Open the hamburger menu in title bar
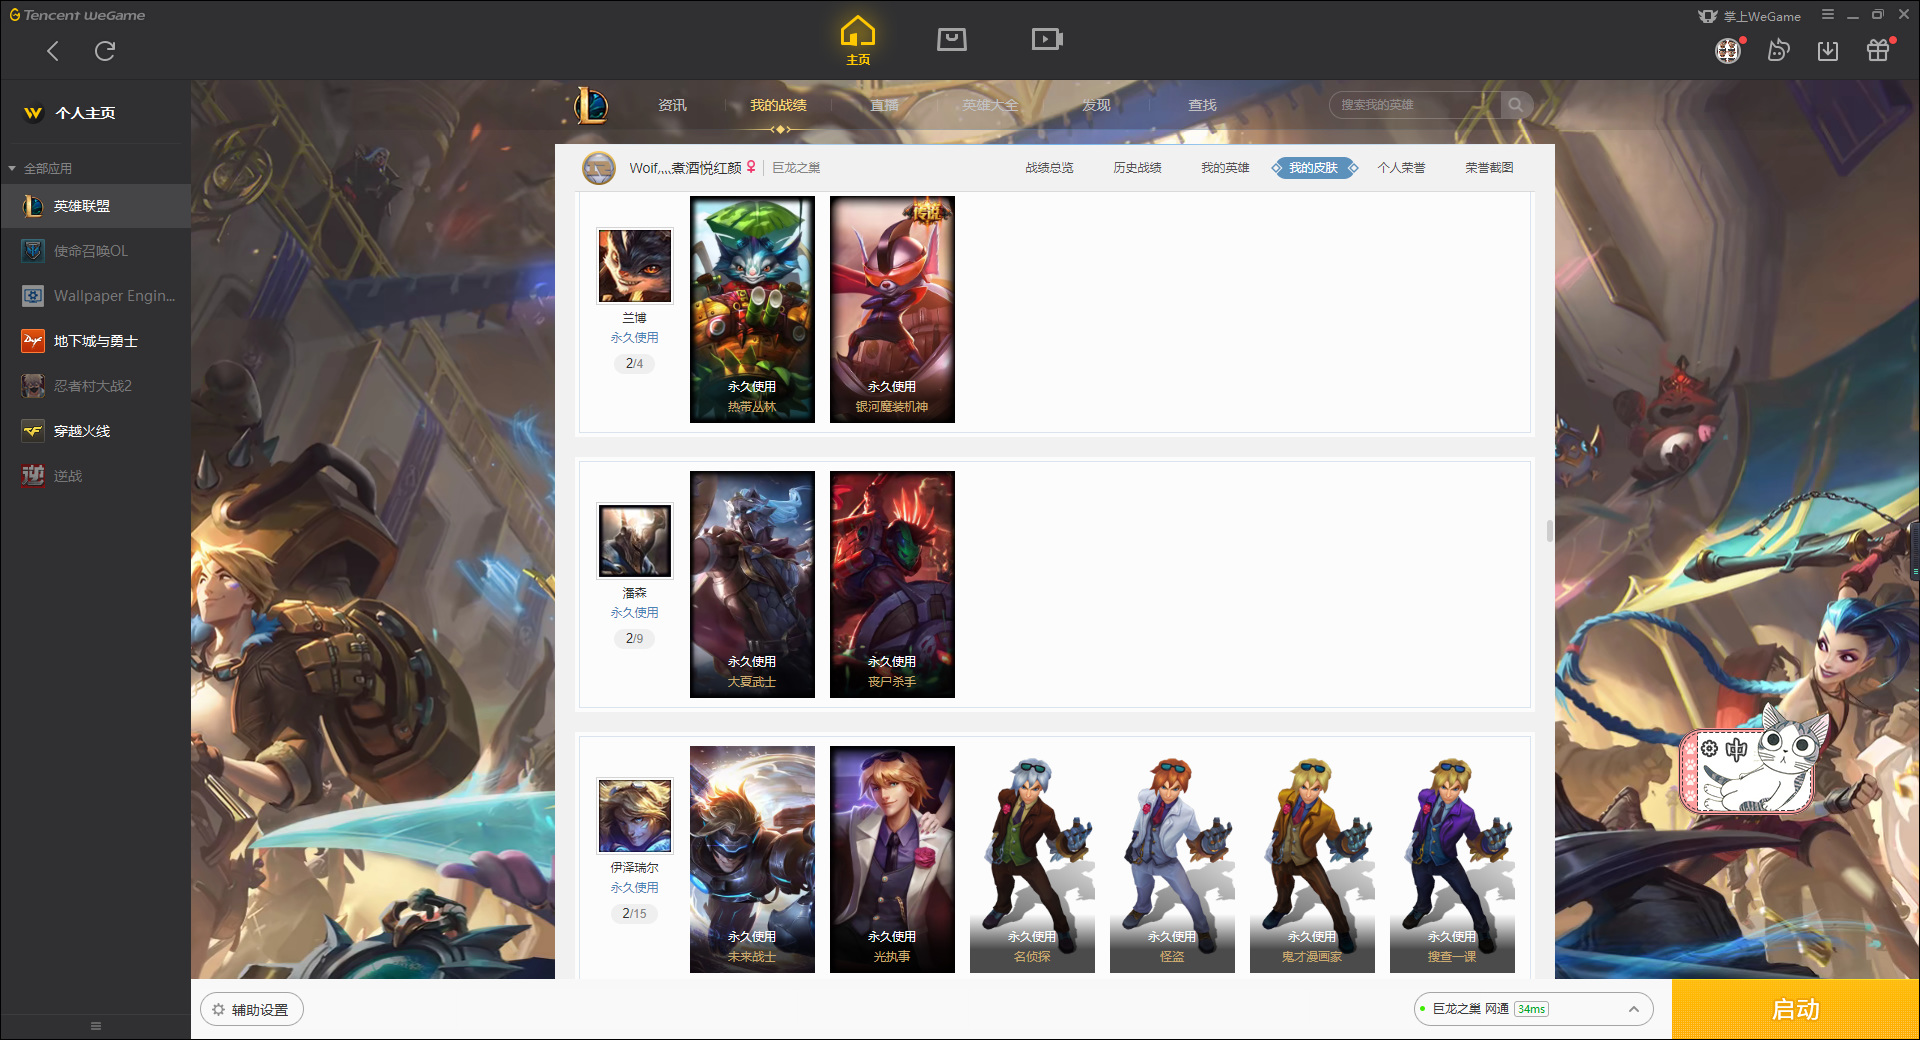 [1828, 15]
